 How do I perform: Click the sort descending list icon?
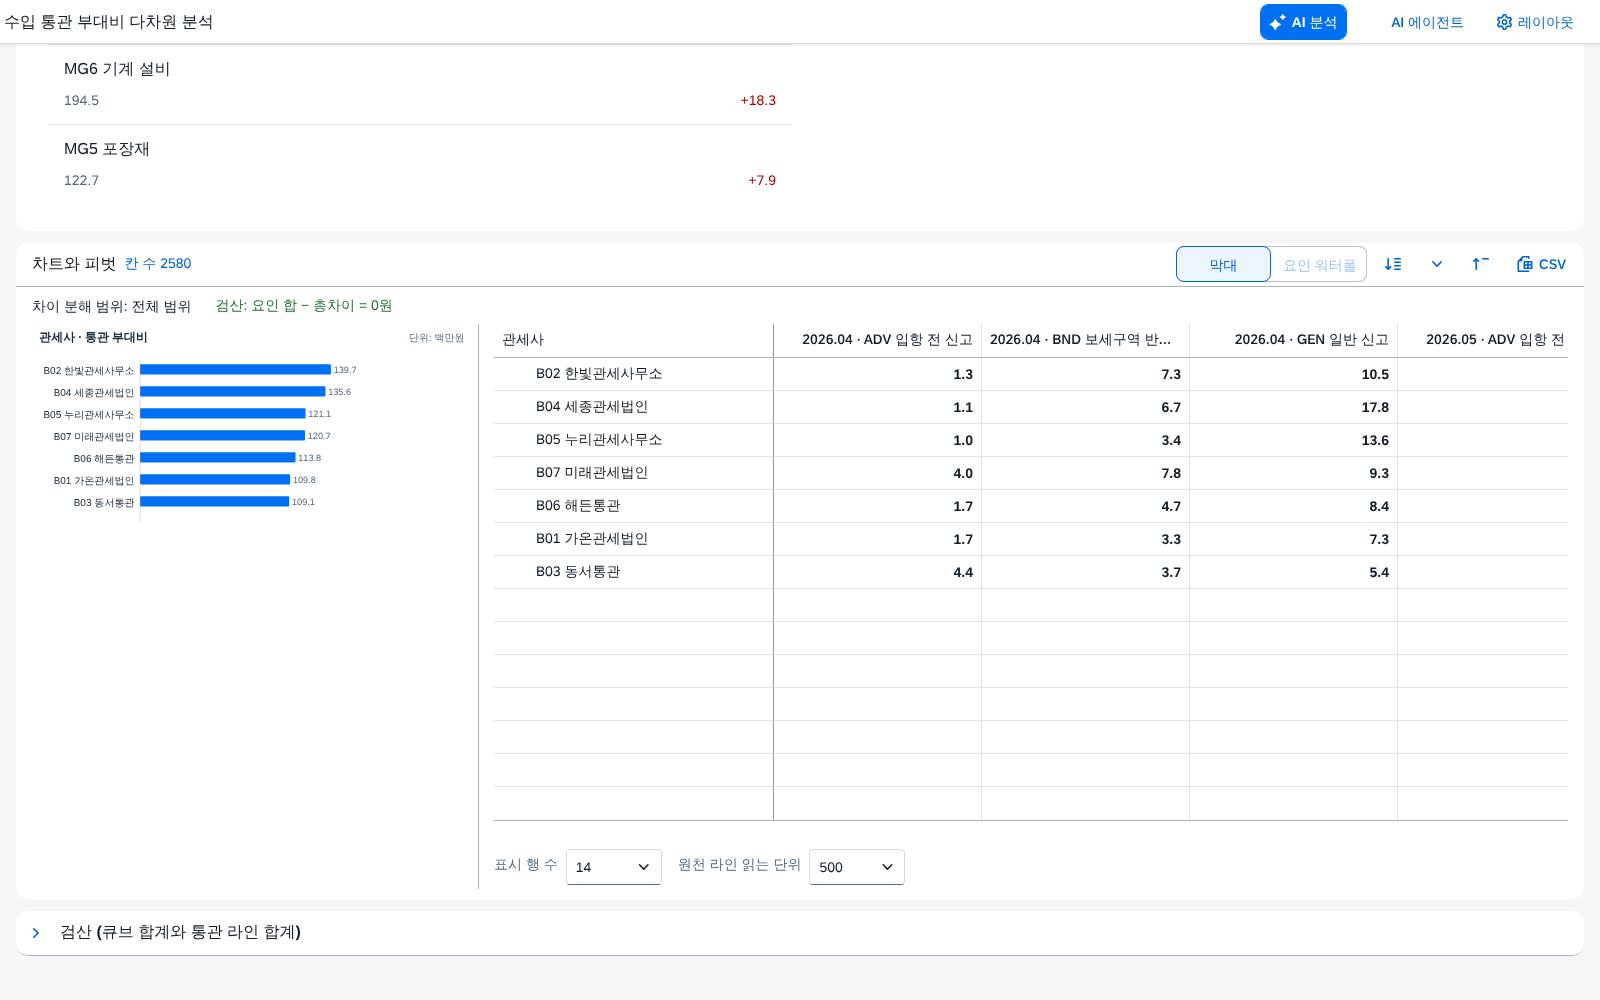[x=1393, y=264]
